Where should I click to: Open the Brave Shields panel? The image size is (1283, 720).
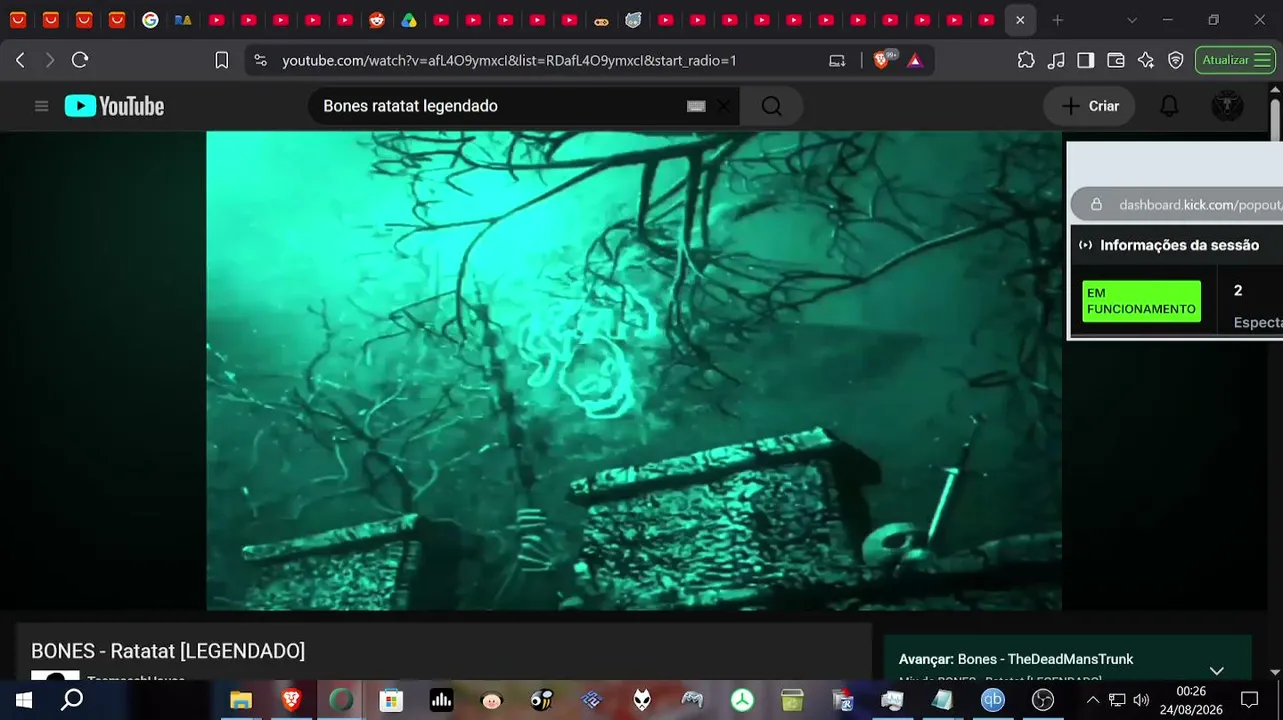click(882, 60)
